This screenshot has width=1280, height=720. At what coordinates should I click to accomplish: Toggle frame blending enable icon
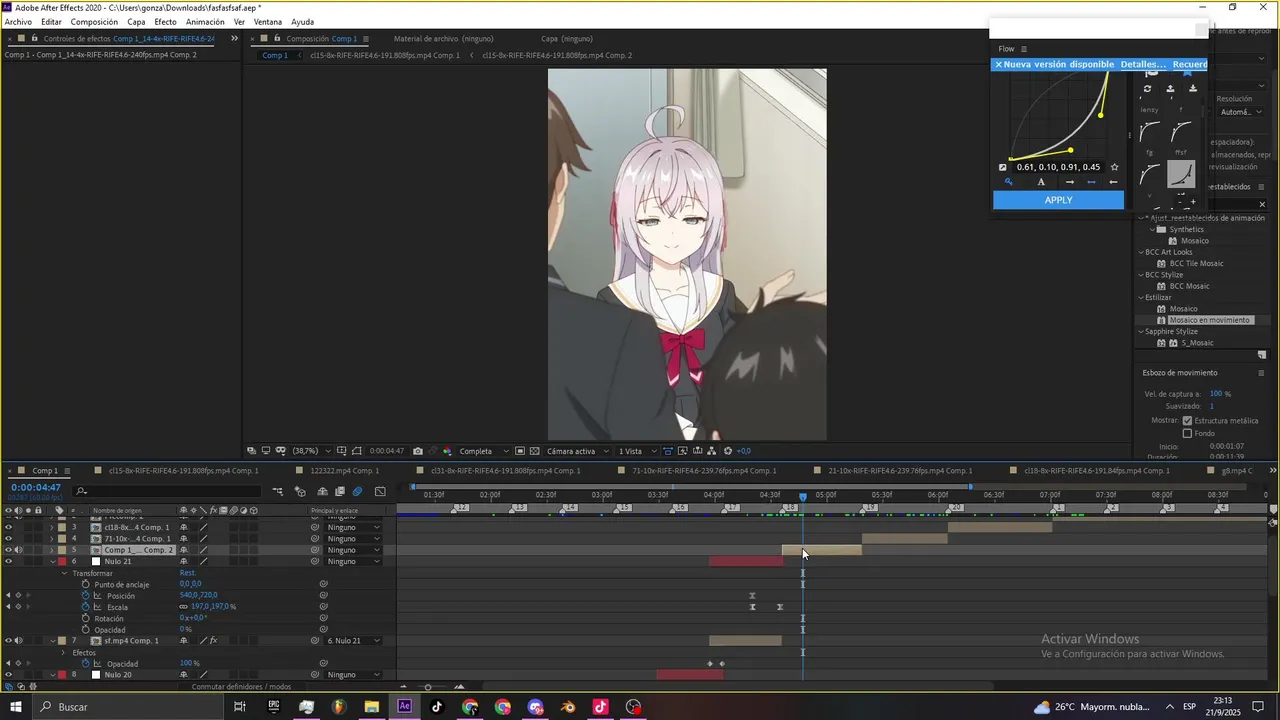[x=340, y=491]
